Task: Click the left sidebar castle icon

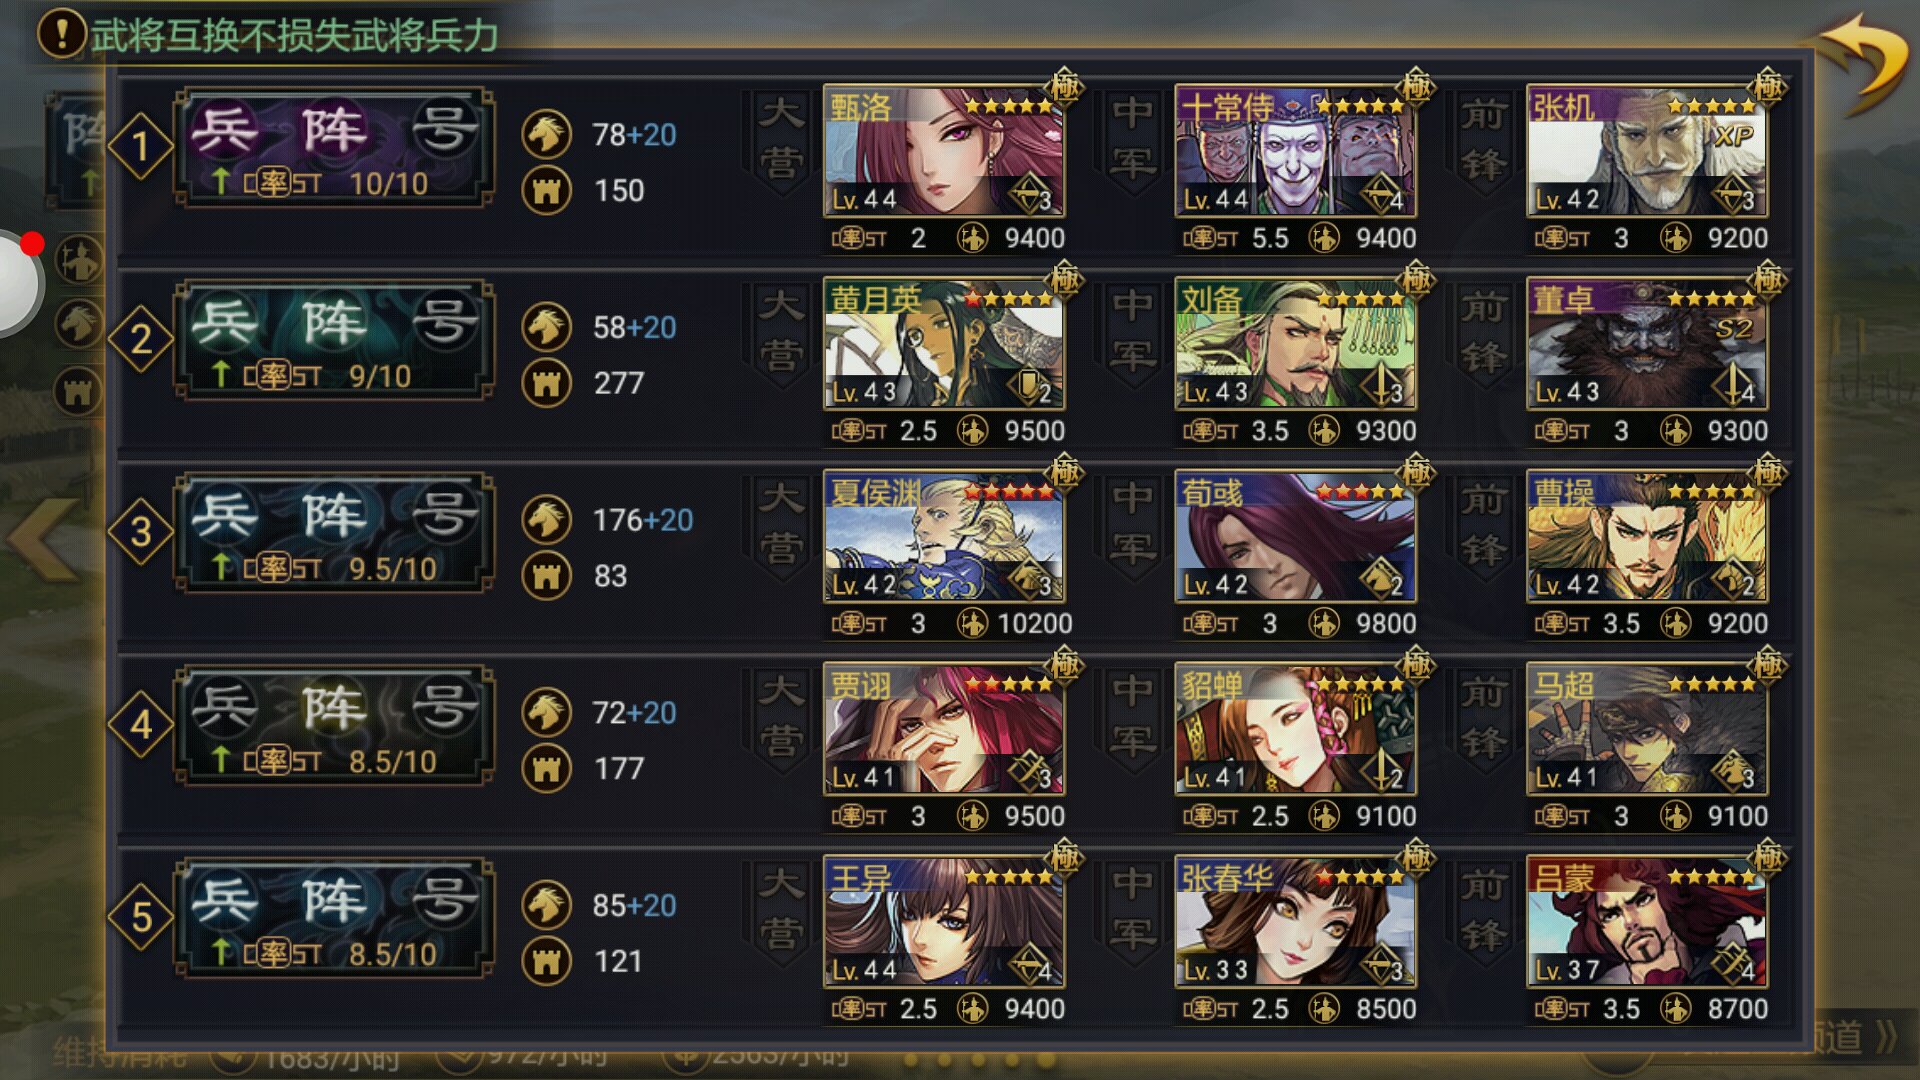Action: pos(79,391)
